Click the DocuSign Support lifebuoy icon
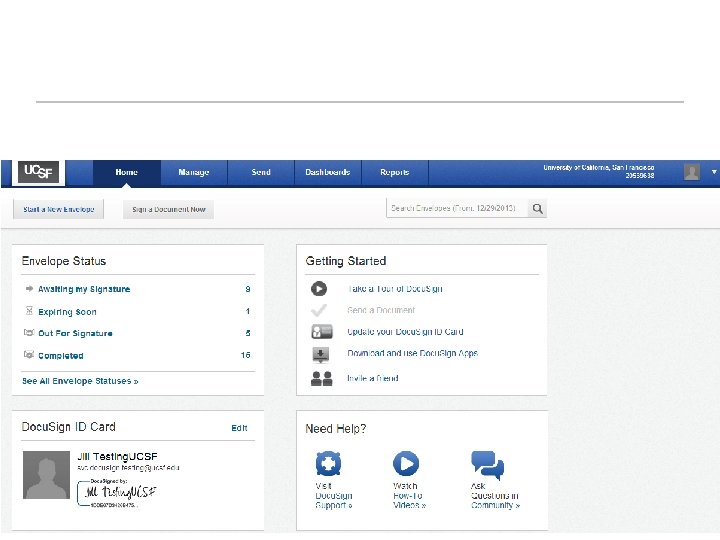 tap(328, 464)
